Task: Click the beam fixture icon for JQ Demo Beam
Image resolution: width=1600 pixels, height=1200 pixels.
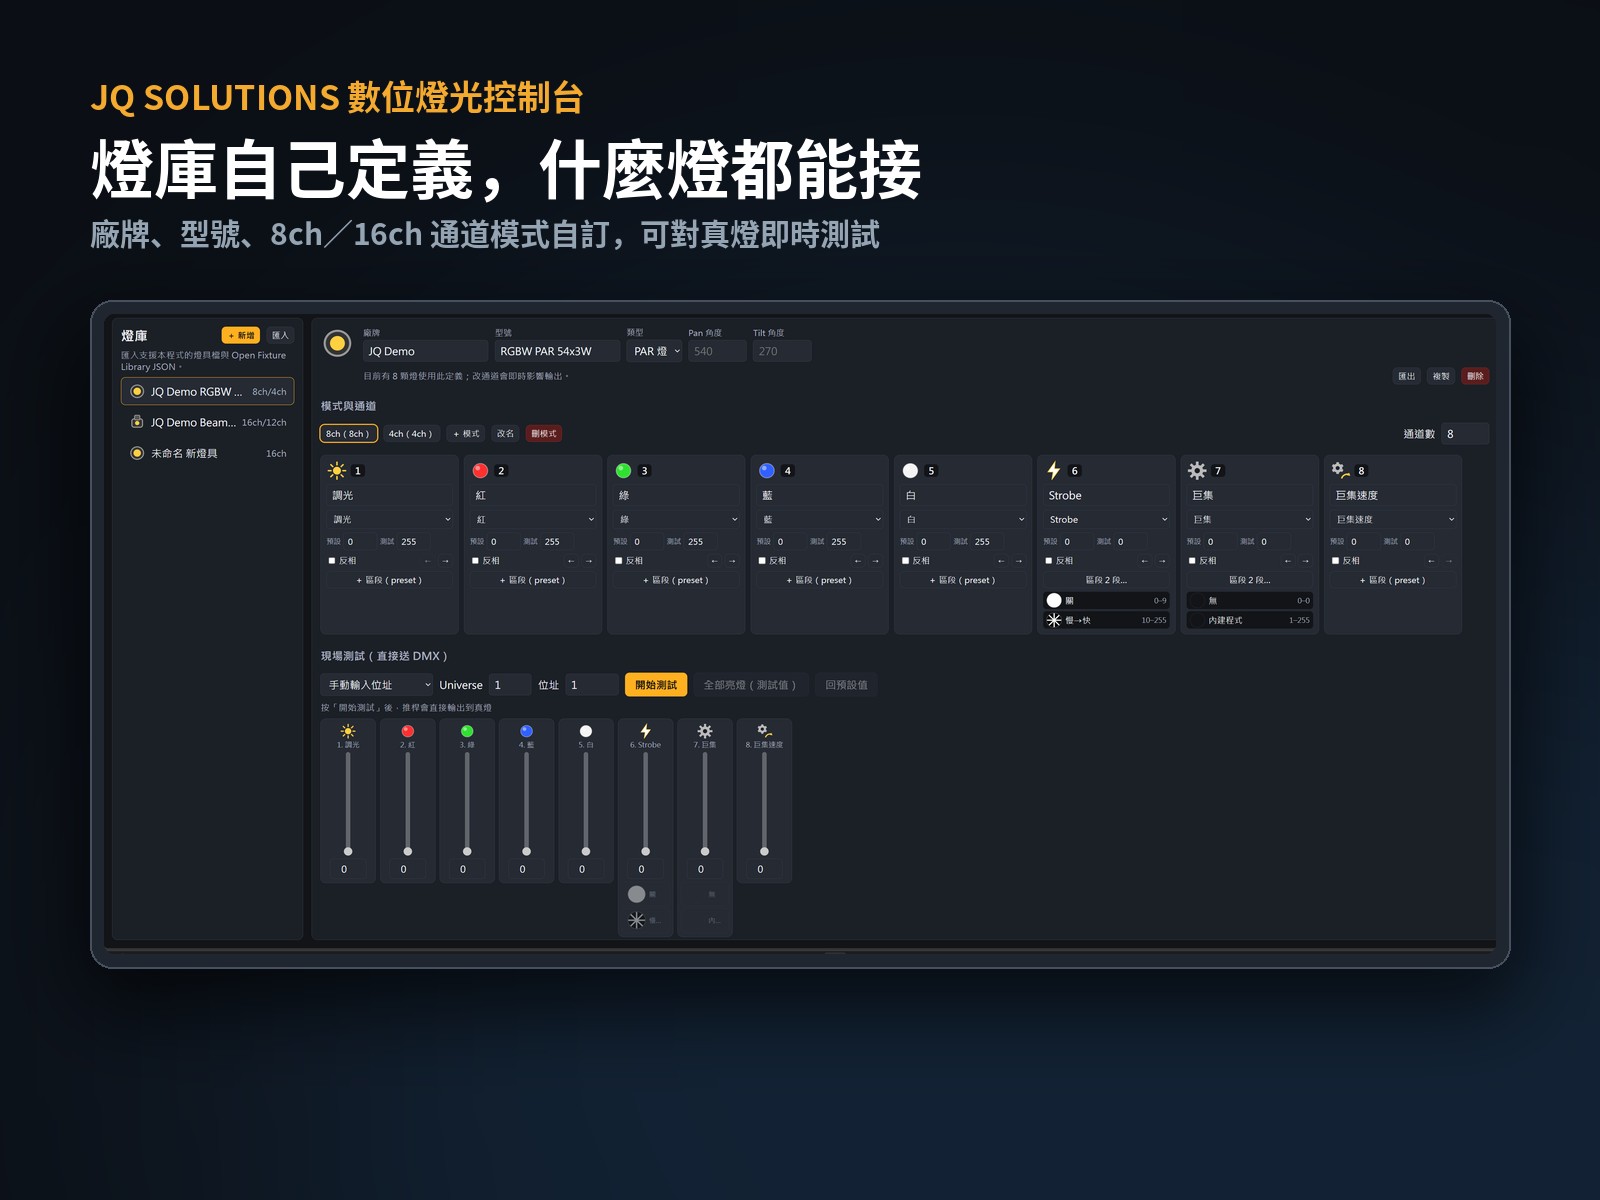Action: 137,422
